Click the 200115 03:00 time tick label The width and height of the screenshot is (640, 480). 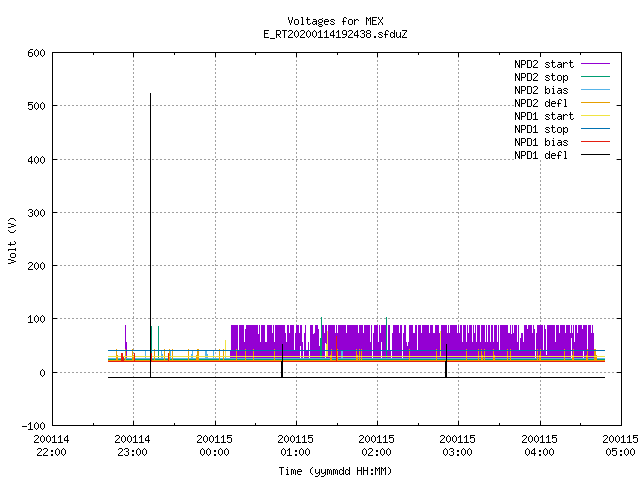point(458,446)
